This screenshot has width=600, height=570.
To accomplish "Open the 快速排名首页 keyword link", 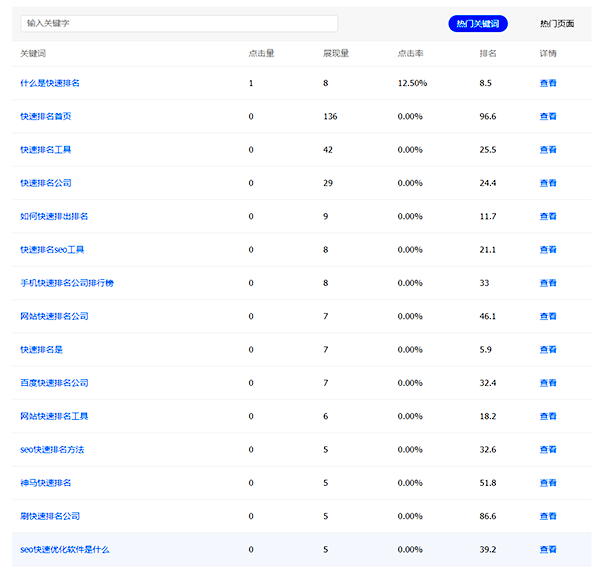I will 46,116.
